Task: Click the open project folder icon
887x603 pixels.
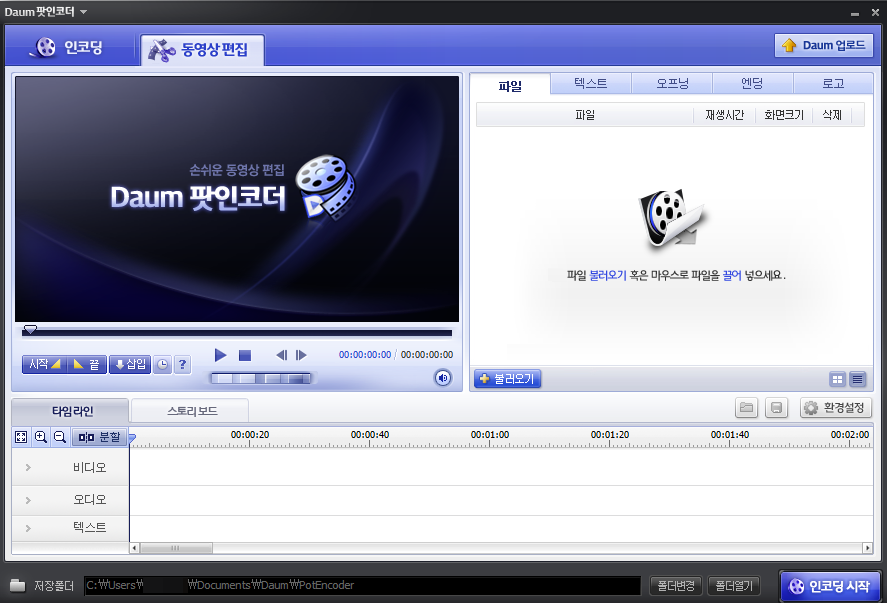Action: coord(746,407)
